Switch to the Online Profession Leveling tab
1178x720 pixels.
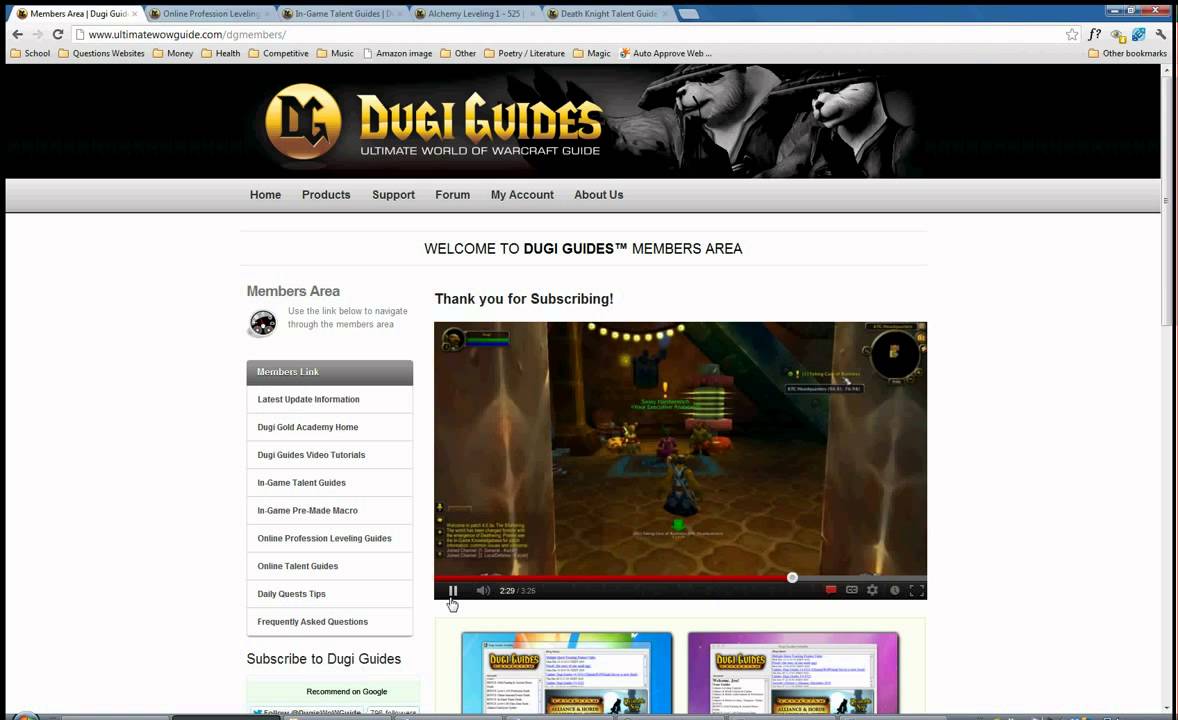point(209,14)
